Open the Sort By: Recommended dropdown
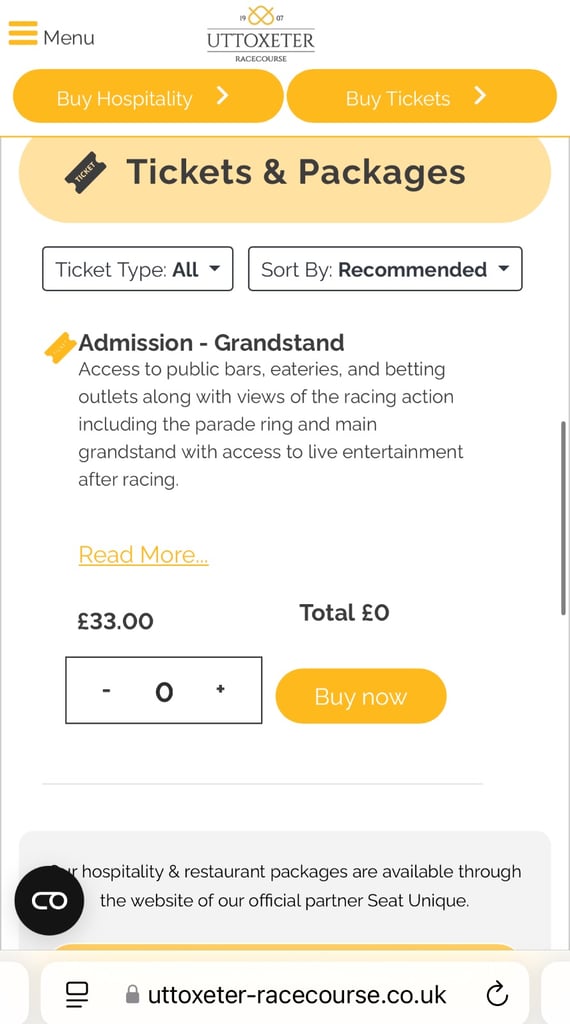 tap(385, 268)
